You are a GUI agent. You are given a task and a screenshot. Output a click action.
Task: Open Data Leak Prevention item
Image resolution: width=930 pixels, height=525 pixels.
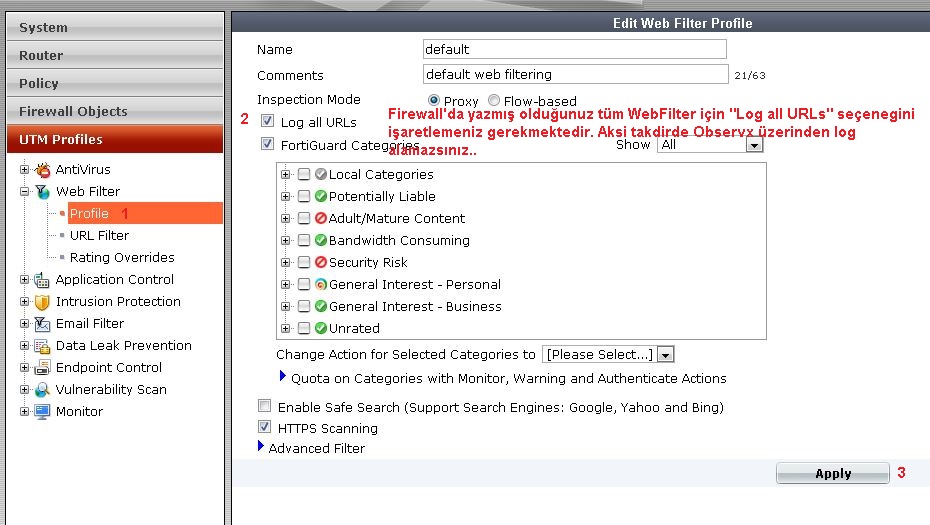123,346
